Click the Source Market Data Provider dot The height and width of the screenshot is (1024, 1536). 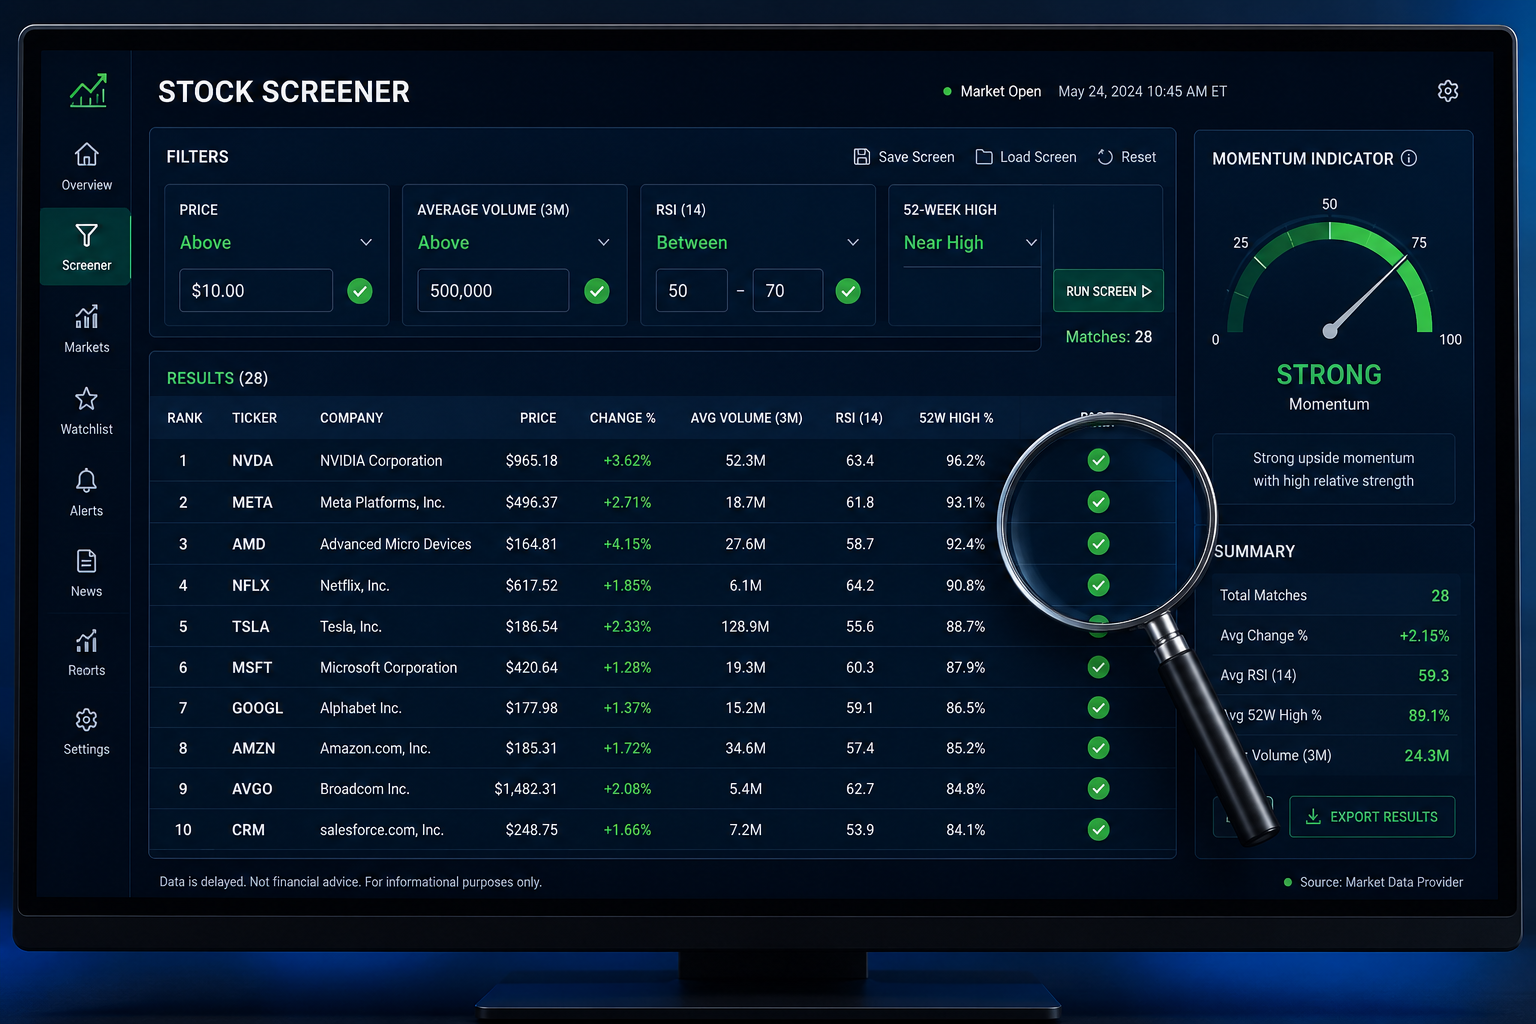pyautogui.click(x=1287, y=882)
